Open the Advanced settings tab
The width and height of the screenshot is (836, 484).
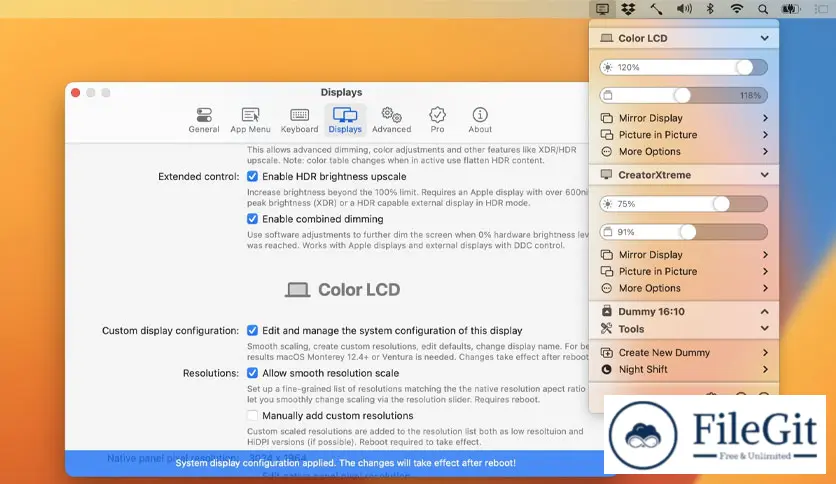391,120
